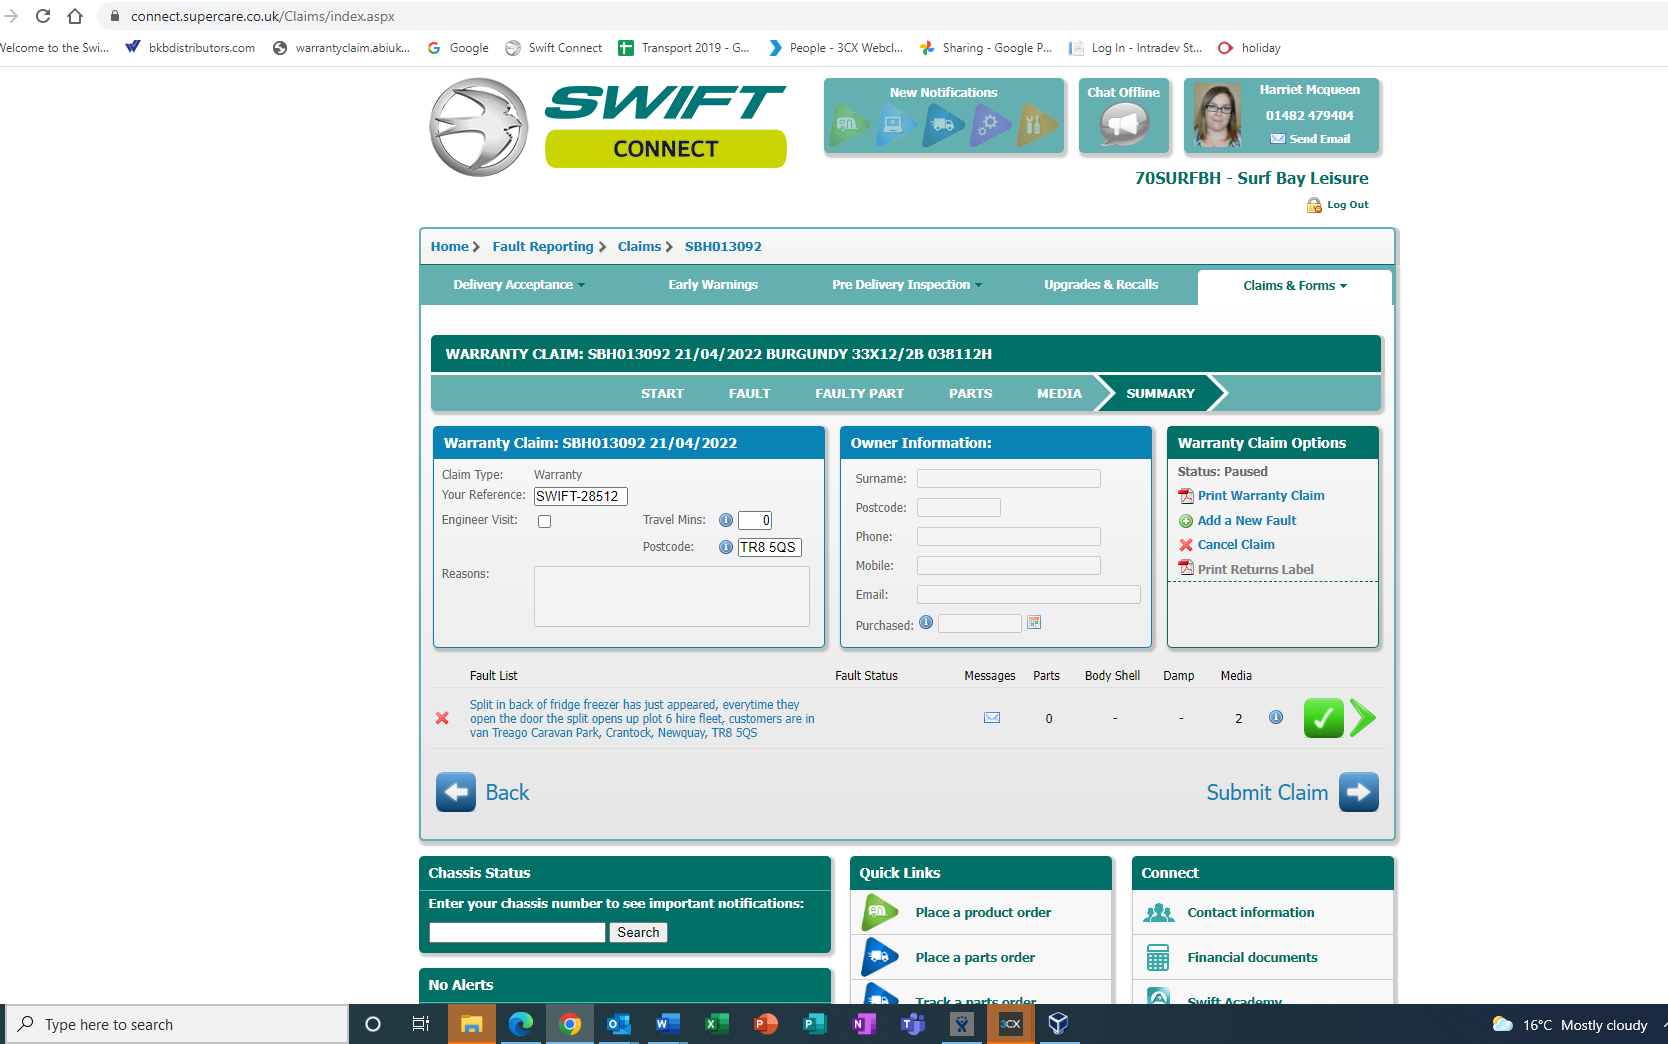This screenshot has height=1044, width=1668.
Task: Click the Send Email envelope icon
Action: pos(1278,139)
